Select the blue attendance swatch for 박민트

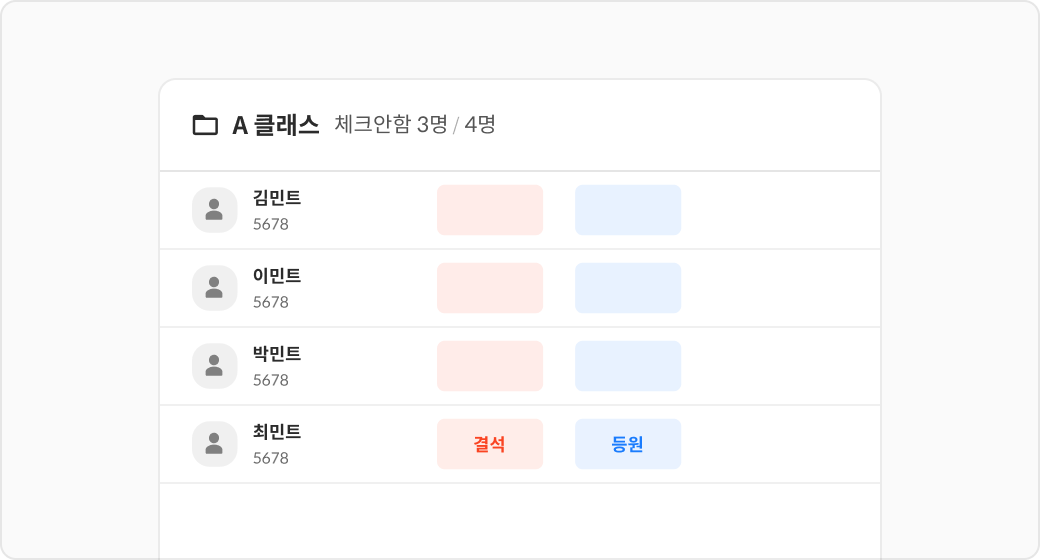628,366
